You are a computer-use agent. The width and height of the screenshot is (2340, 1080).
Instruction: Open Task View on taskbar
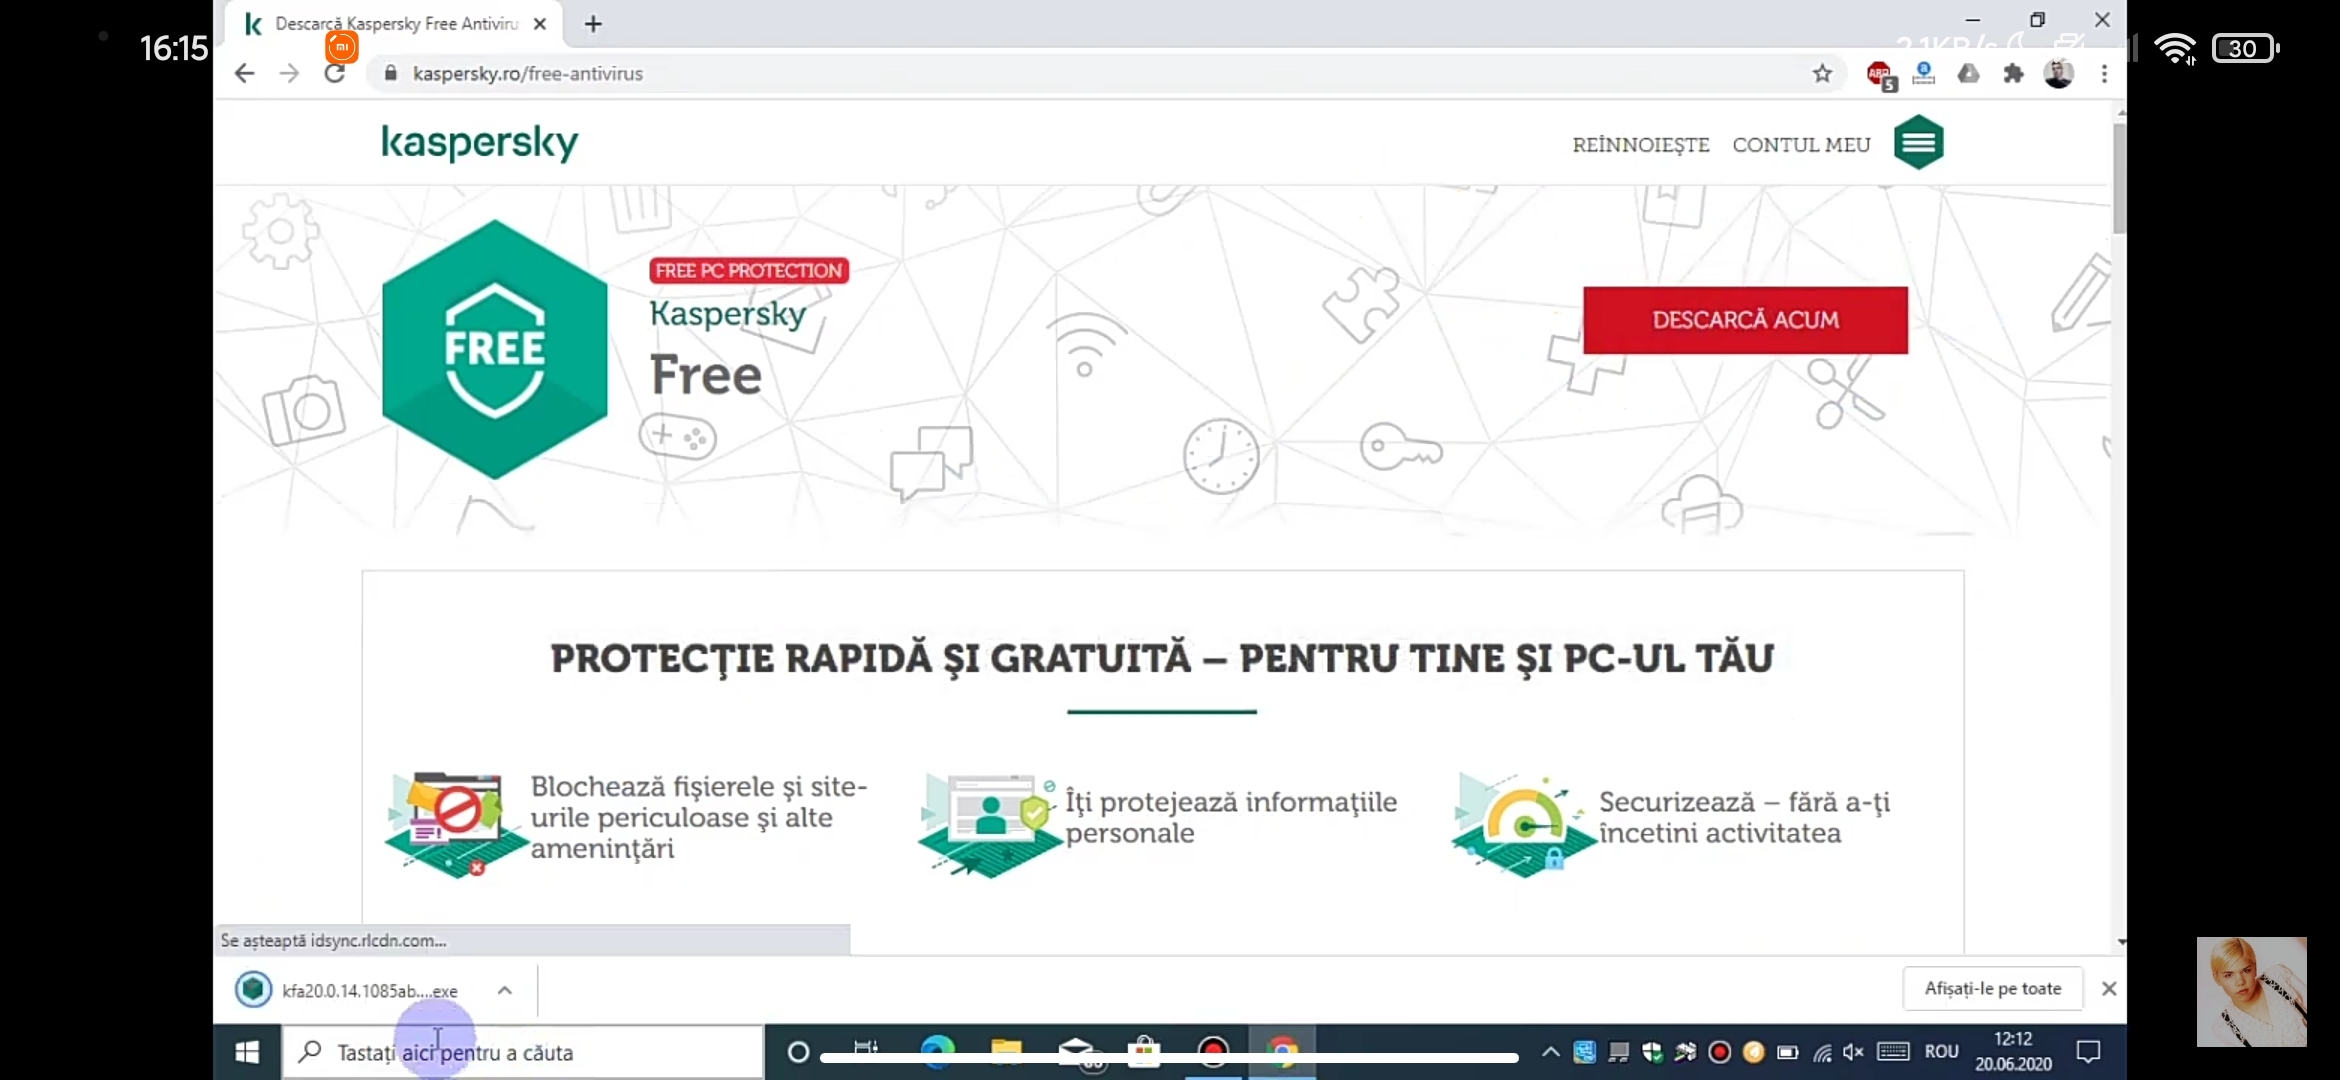(x=866, y=1047)
